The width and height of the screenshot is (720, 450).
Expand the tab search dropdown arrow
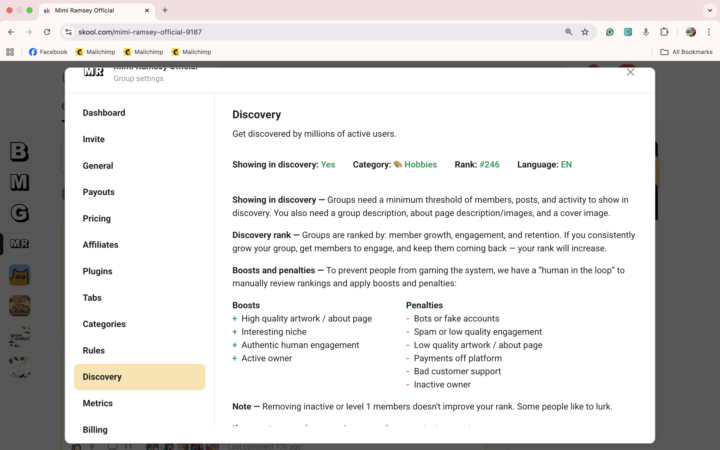(x=709, y=10)
